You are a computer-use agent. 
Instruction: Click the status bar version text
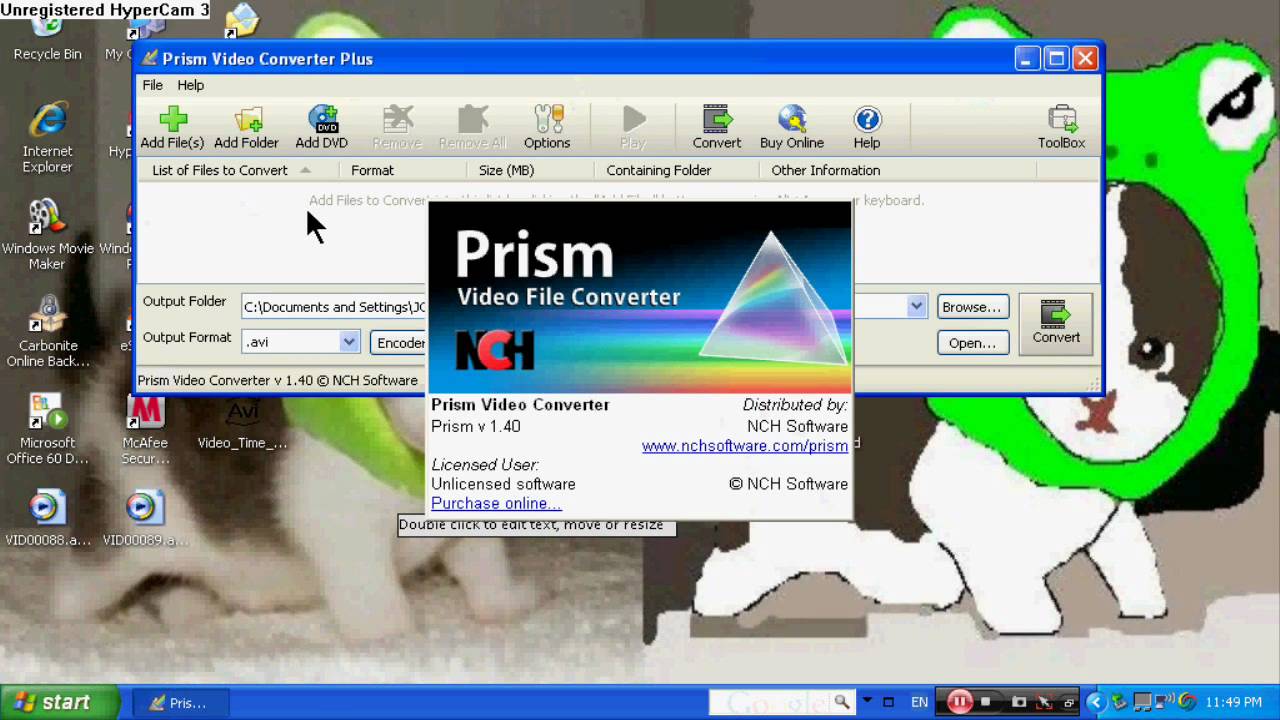click(278, 380)
